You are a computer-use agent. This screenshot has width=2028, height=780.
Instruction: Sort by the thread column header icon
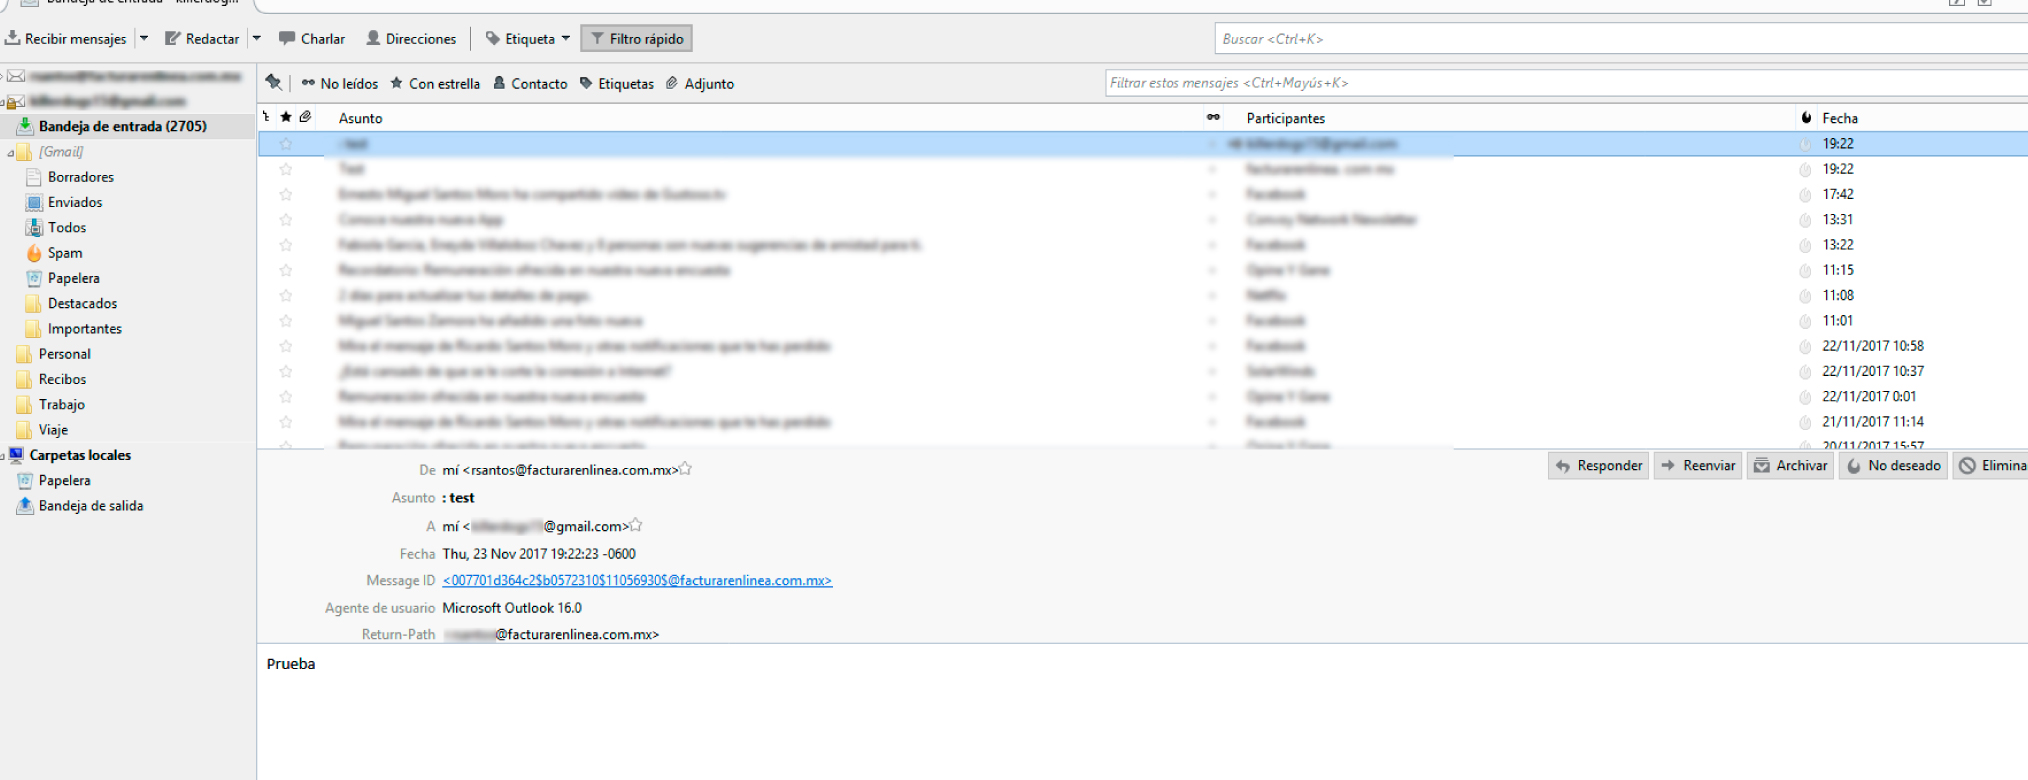click(266, 117)
